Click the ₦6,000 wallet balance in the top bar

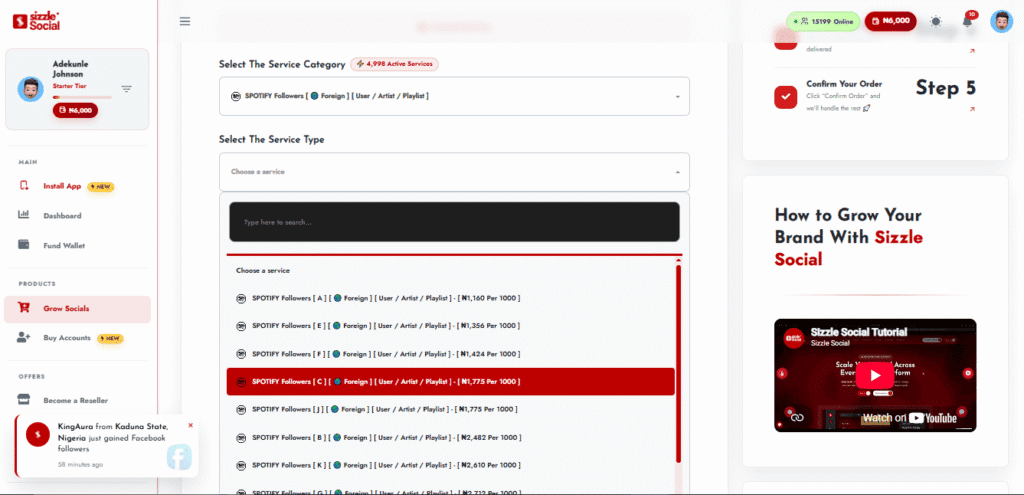click(x=890, y=22)
